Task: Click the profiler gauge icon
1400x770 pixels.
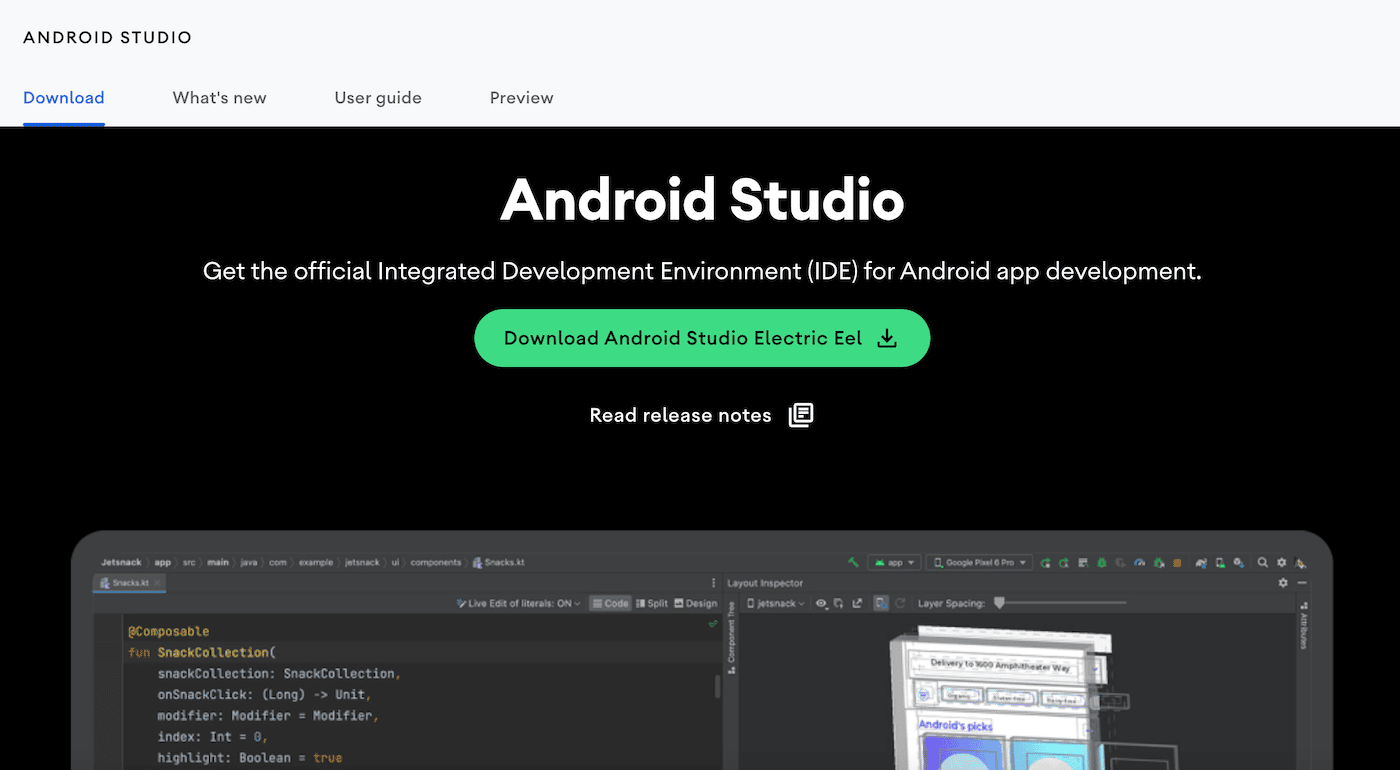Action: point(1139,563)
